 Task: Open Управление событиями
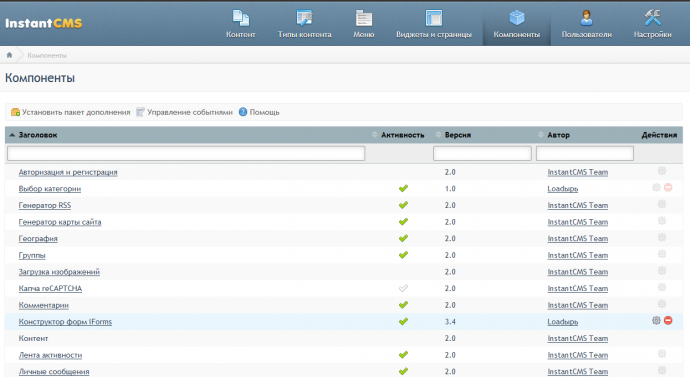coord(184,112)
